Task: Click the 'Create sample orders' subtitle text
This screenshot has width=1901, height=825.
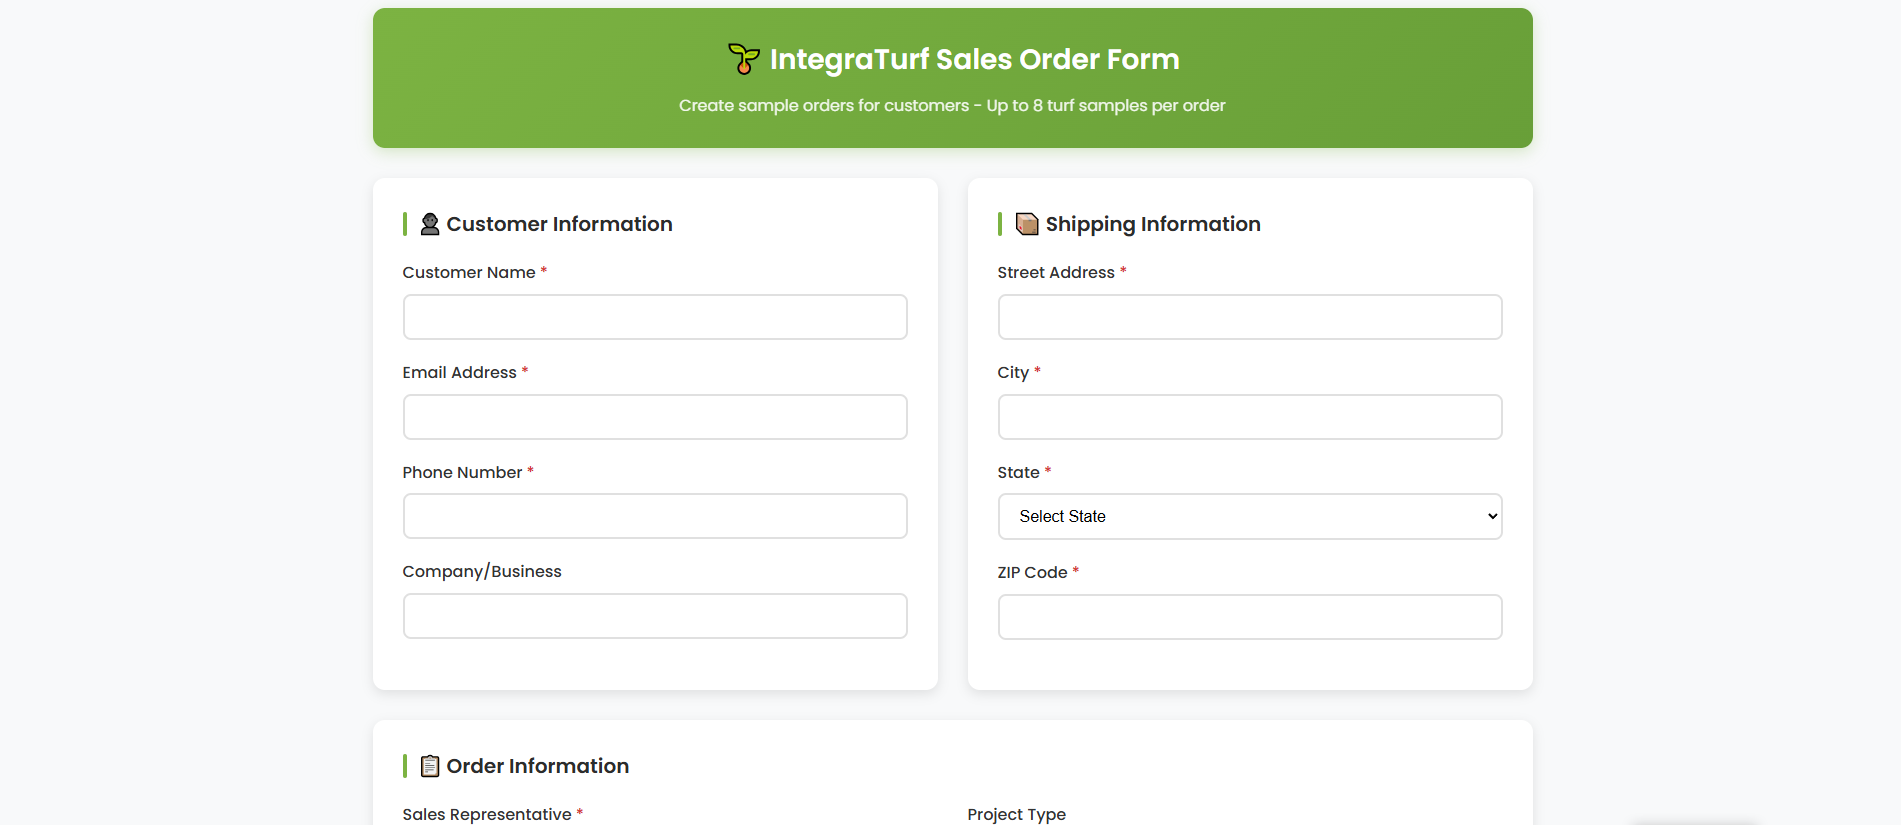Action: pyautogui.click(x=951, y=106)
